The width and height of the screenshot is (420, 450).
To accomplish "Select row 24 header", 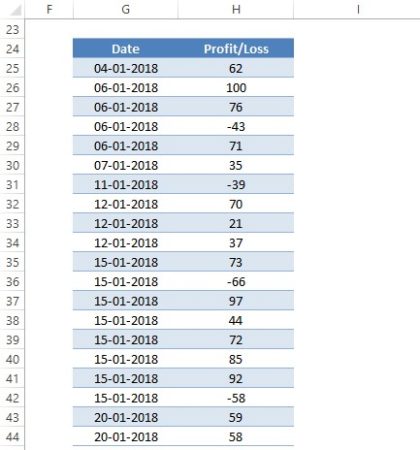I will [x=12, y=49].
